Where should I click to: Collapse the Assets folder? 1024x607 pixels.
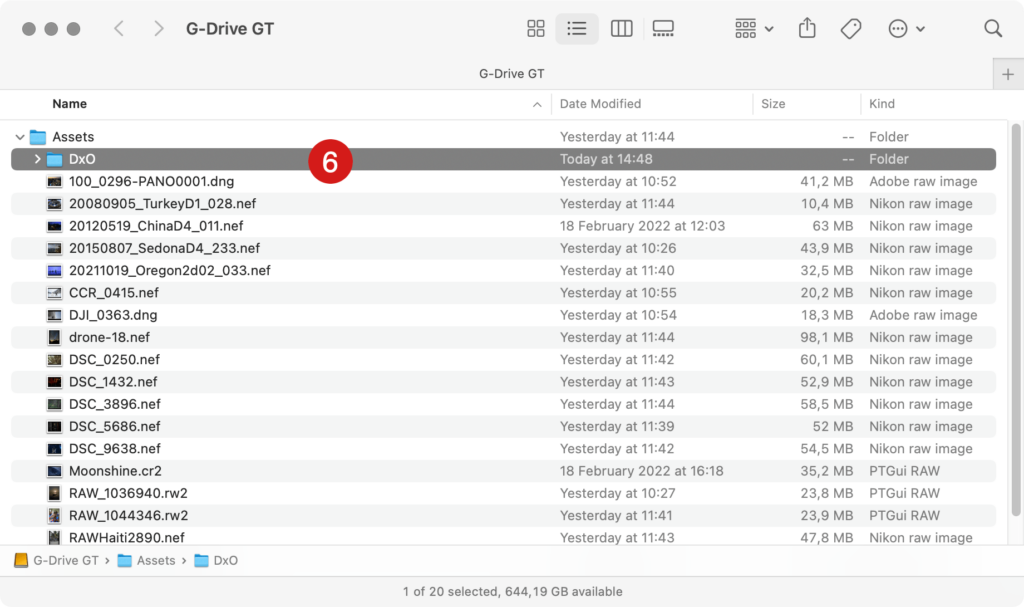[20, 137]
